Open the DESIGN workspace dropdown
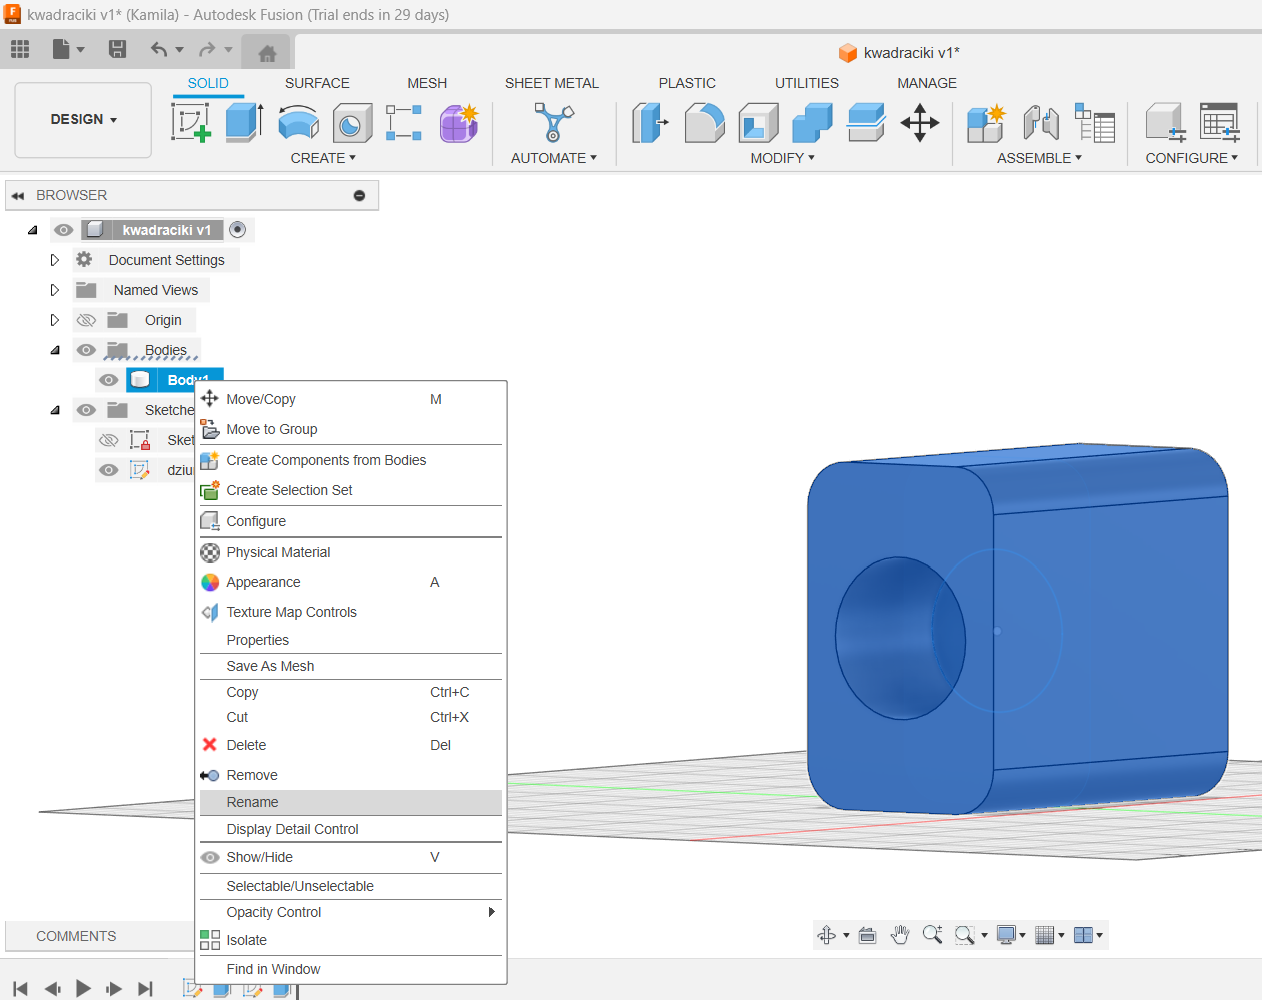The height and width of the screenshot is (1000, 1262). (83, 120)
